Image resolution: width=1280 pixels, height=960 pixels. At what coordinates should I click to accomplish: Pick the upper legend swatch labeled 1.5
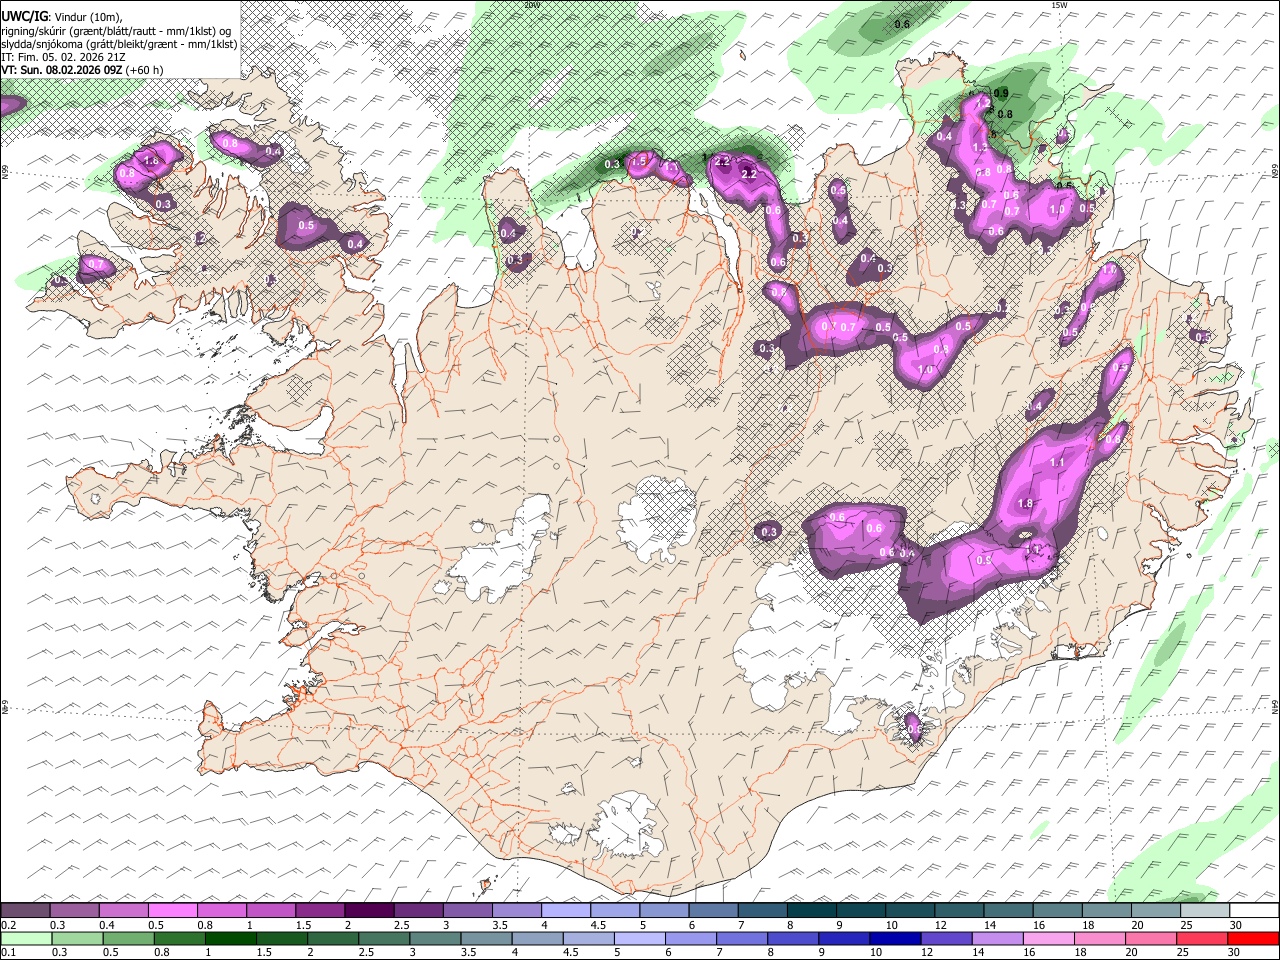coord(320,911)
